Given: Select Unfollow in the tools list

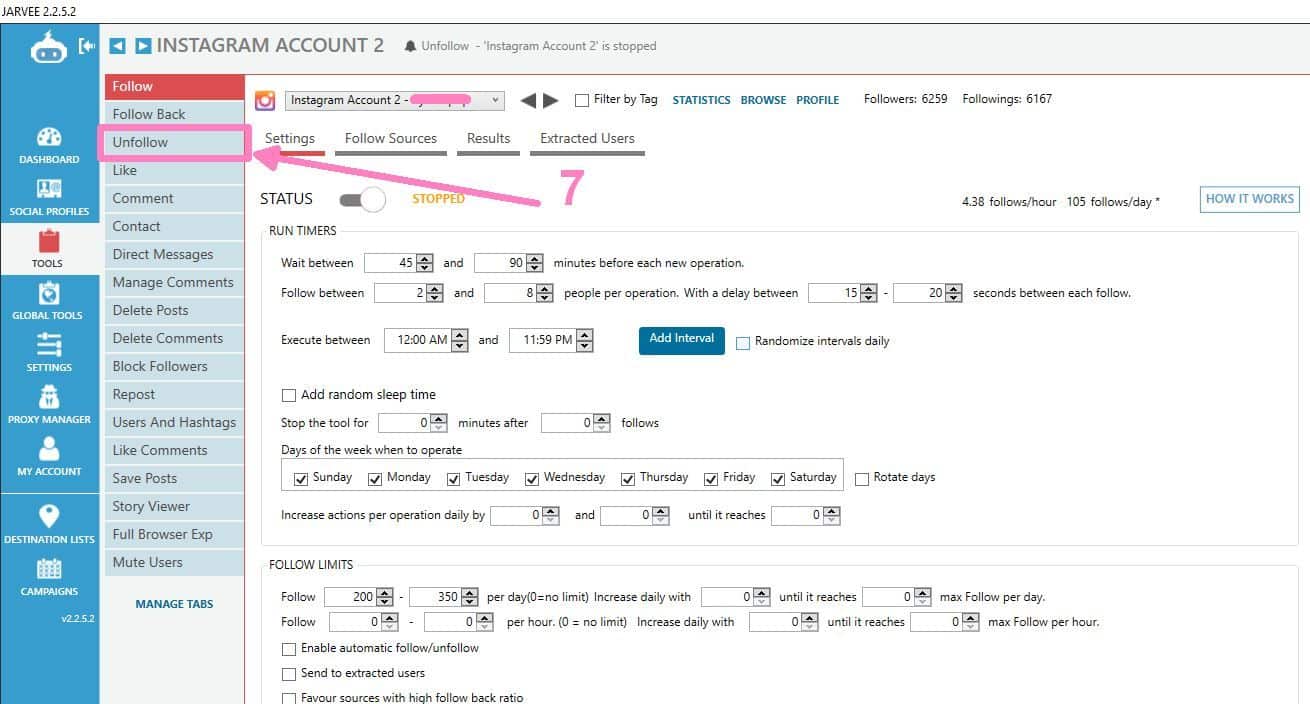Looking at the screenshot, I should point(175,142).
